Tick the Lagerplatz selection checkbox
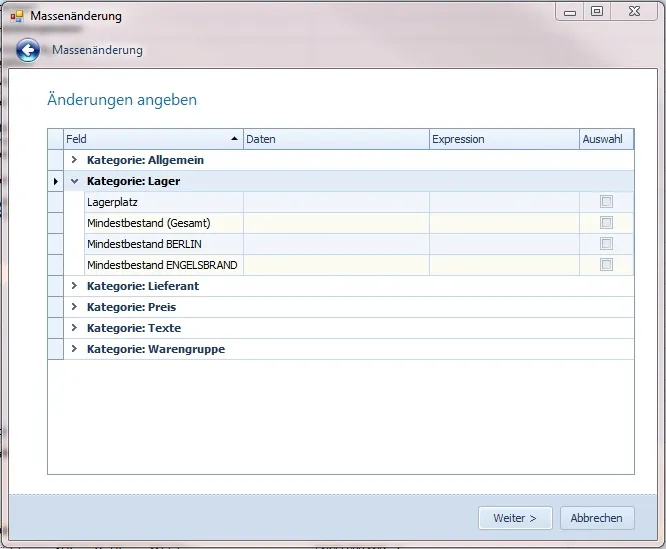Screen dimensions: 666x549 tap(606, 202)
